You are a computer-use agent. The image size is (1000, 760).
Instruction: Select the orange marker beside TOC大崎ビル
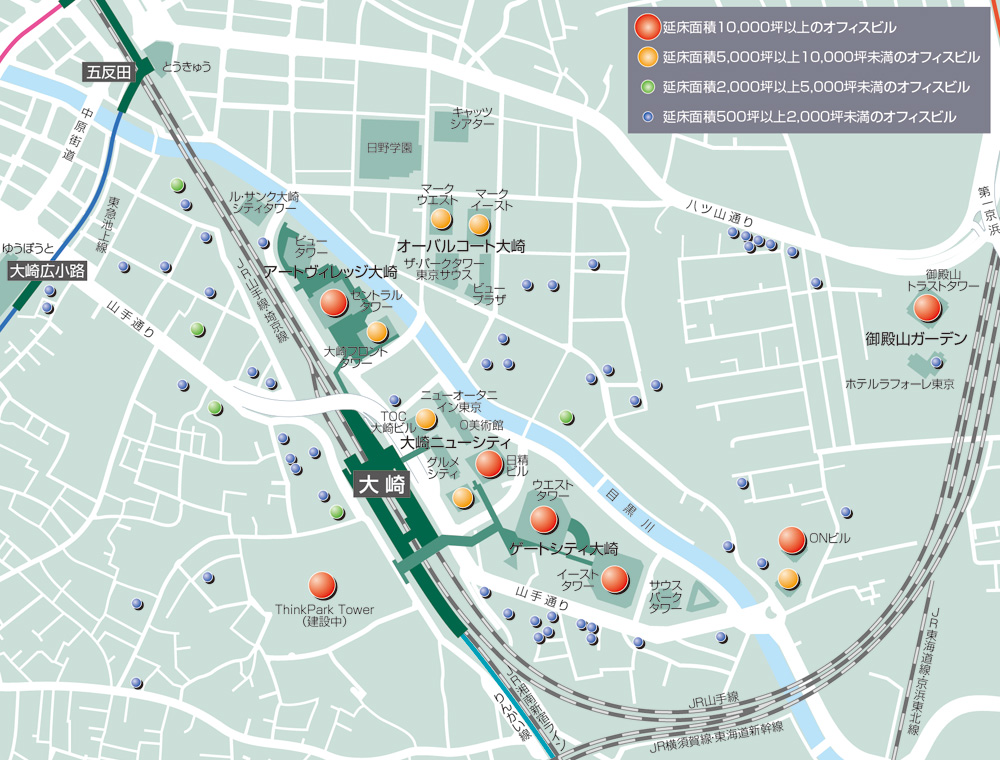426,419
